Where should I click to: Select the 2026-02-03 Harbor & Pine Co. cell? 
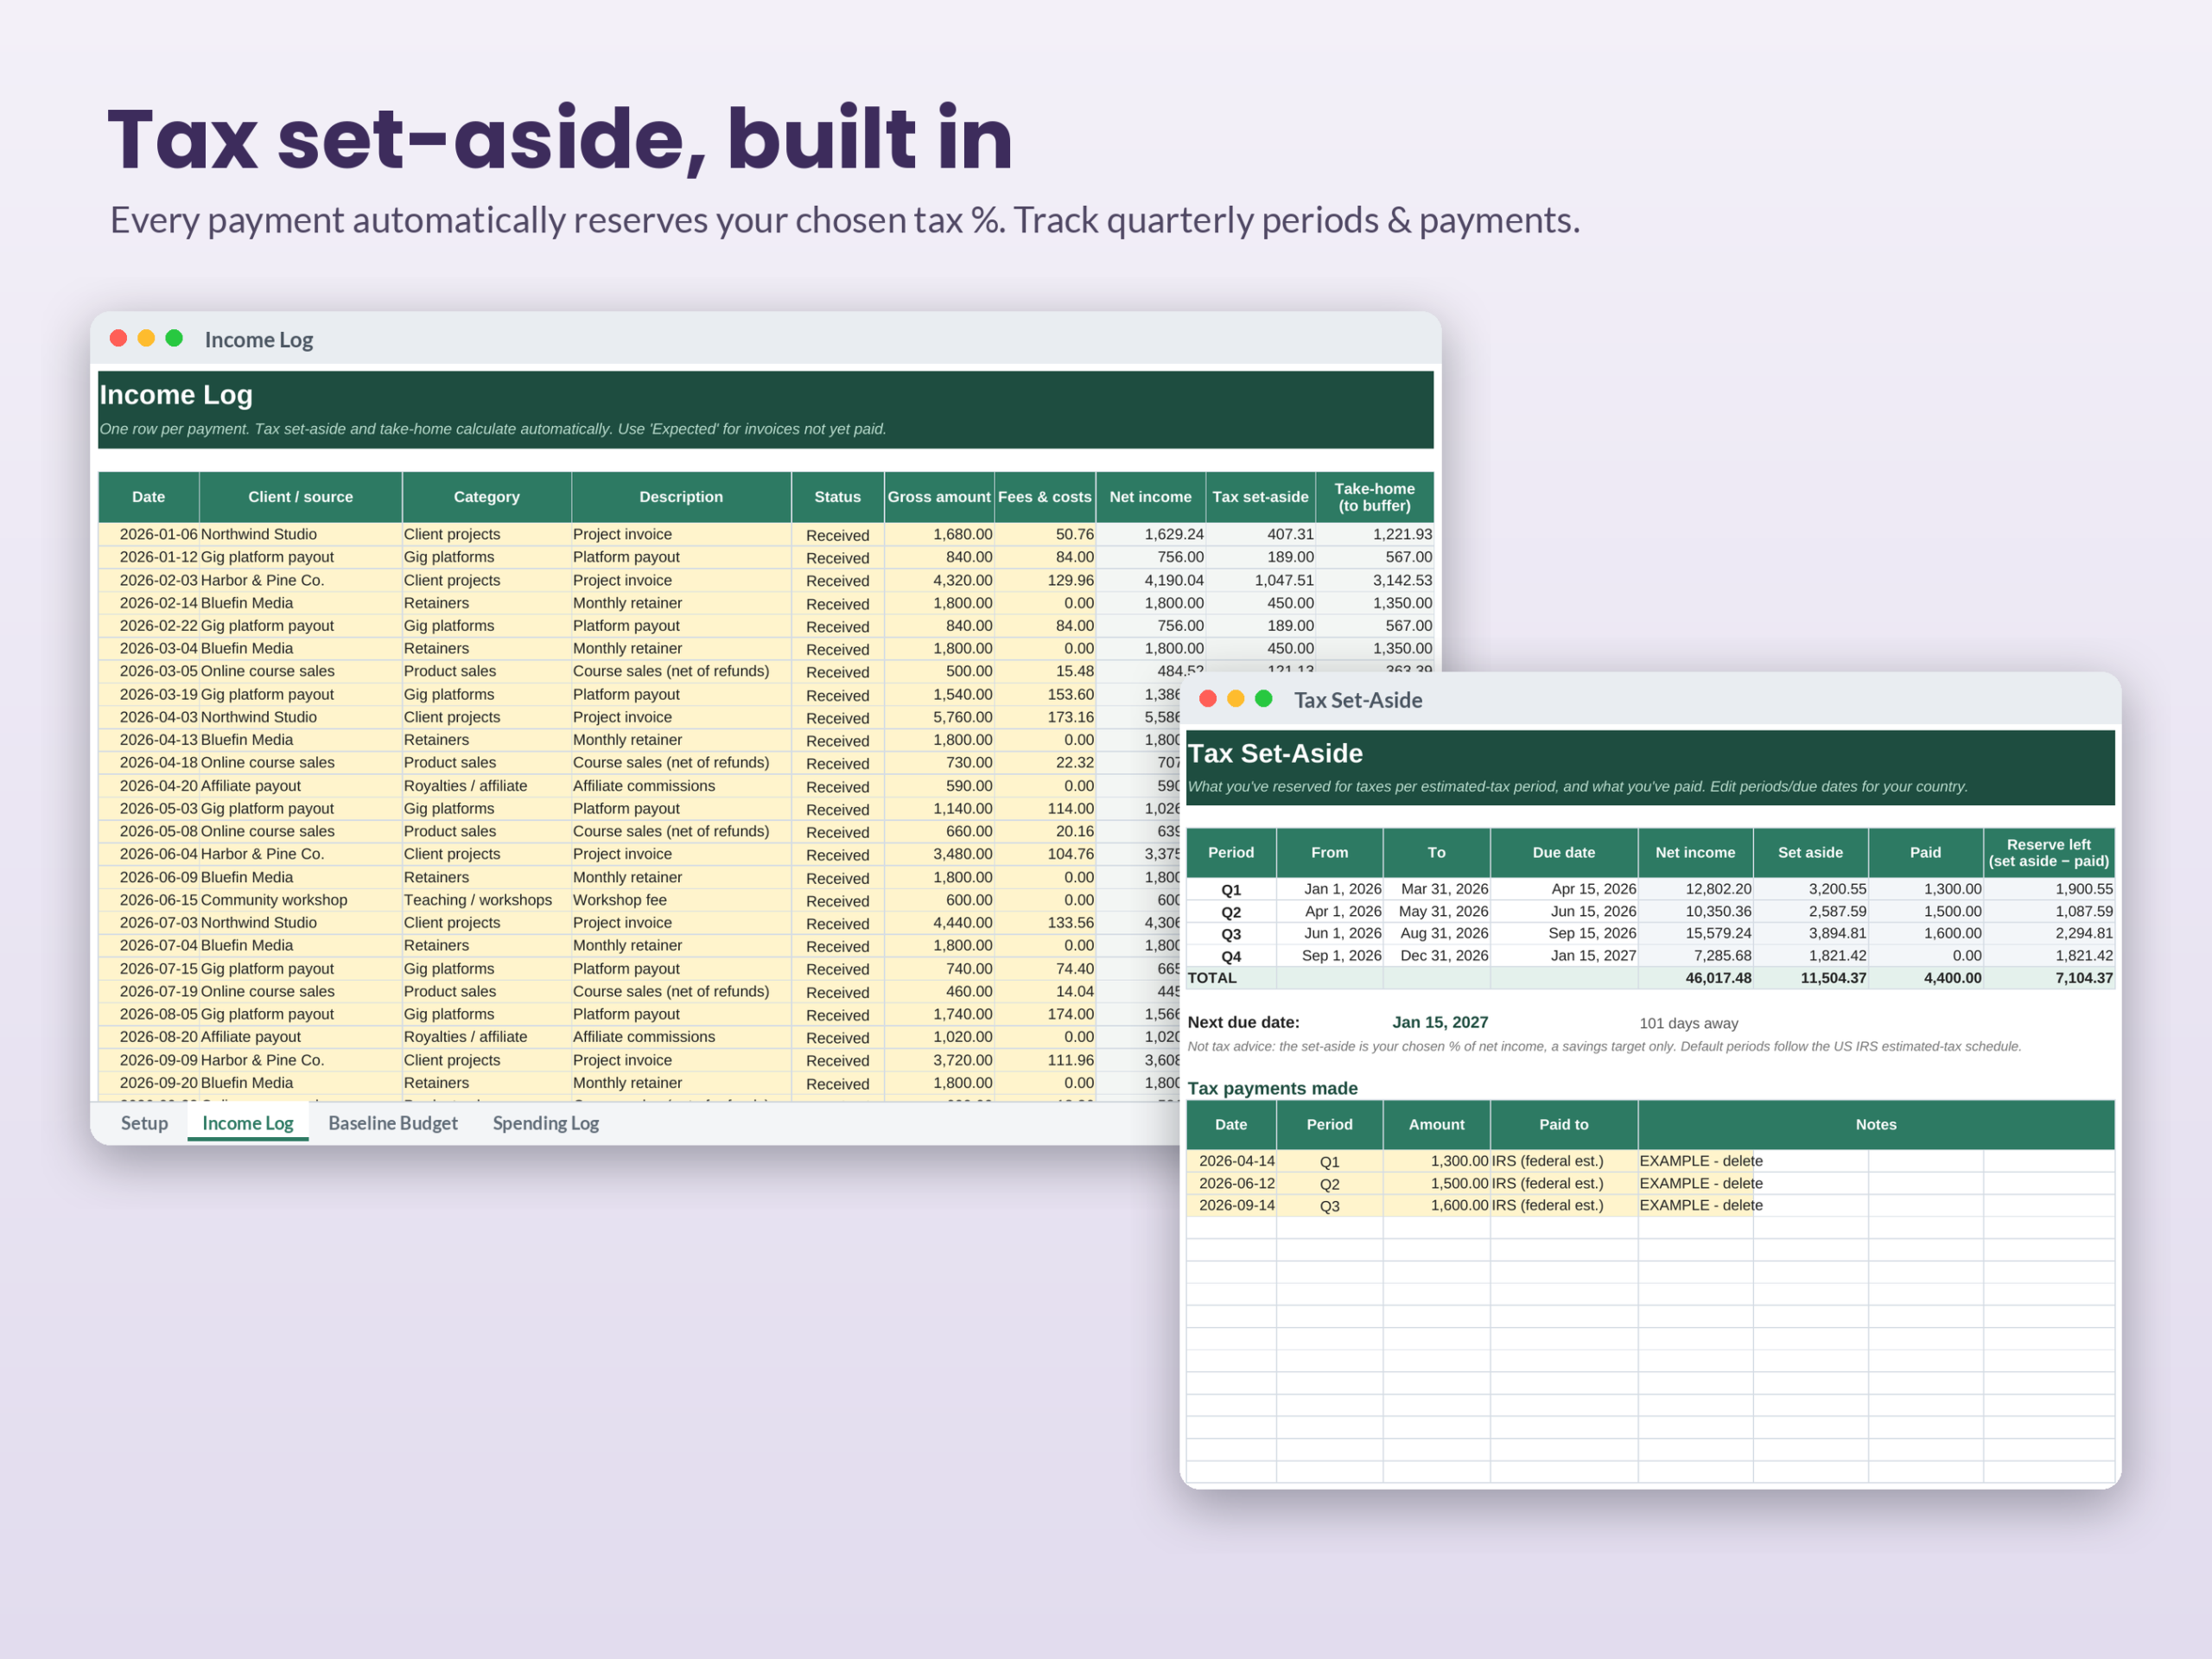point(301,580)
